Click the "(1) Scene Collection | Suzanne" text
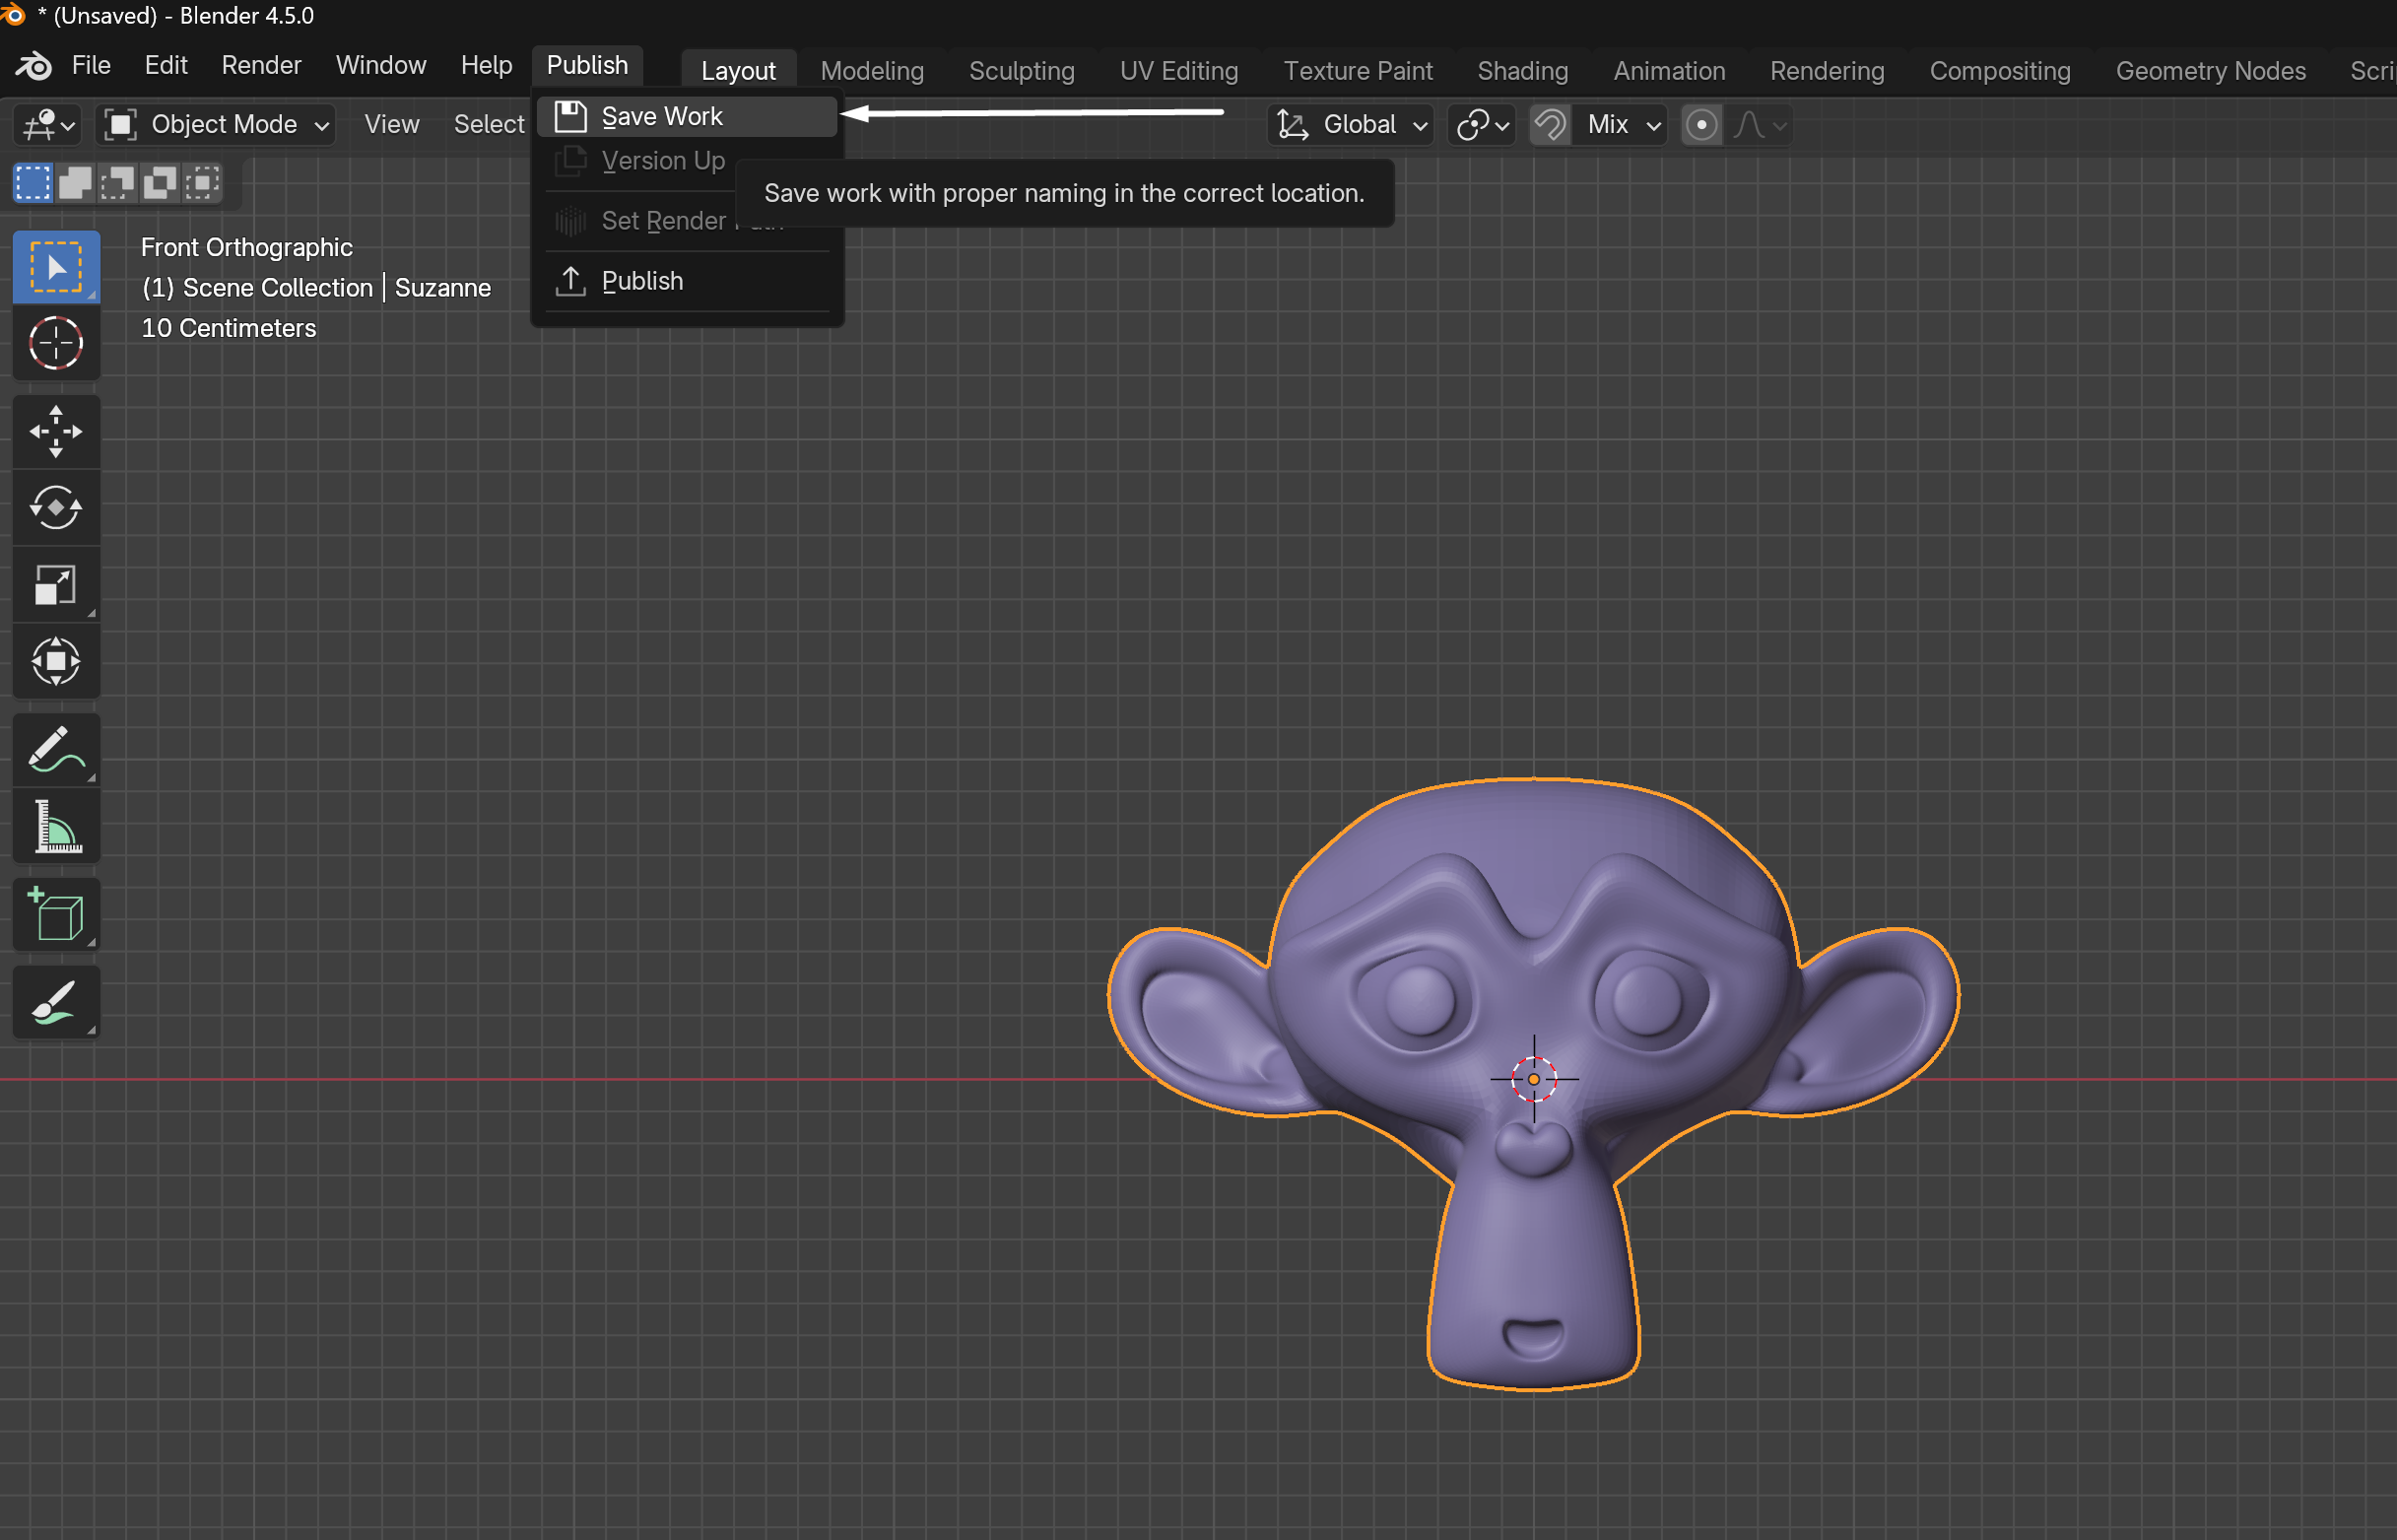 [316, 288]
